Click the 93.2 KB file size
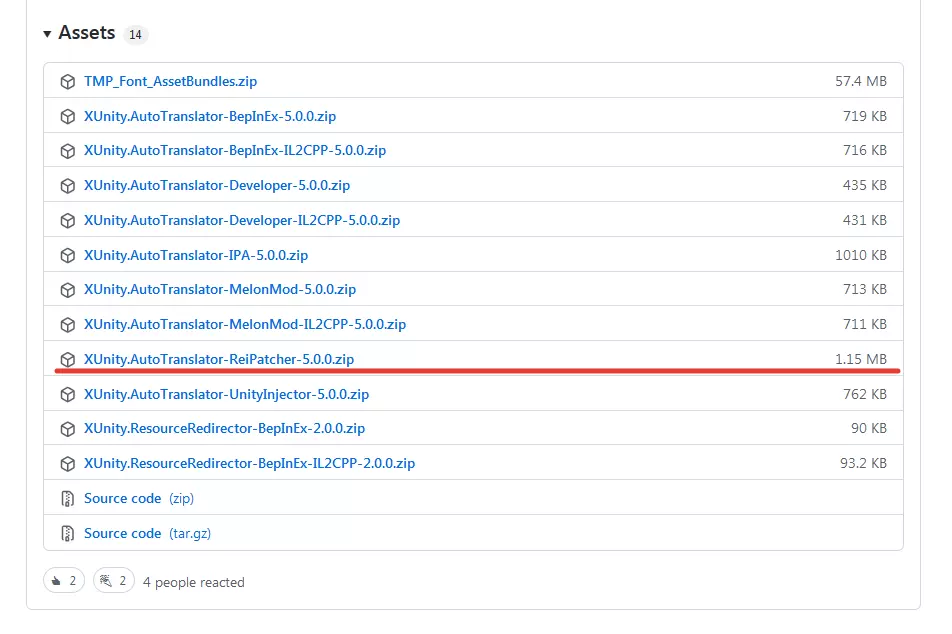The height and width of the screenshot is (634, 952). pos(863,463)
